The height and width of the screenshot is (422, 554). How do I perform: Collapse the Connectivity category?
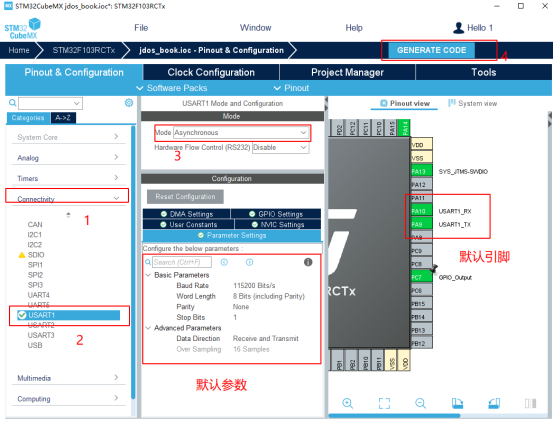pos(68,199)
